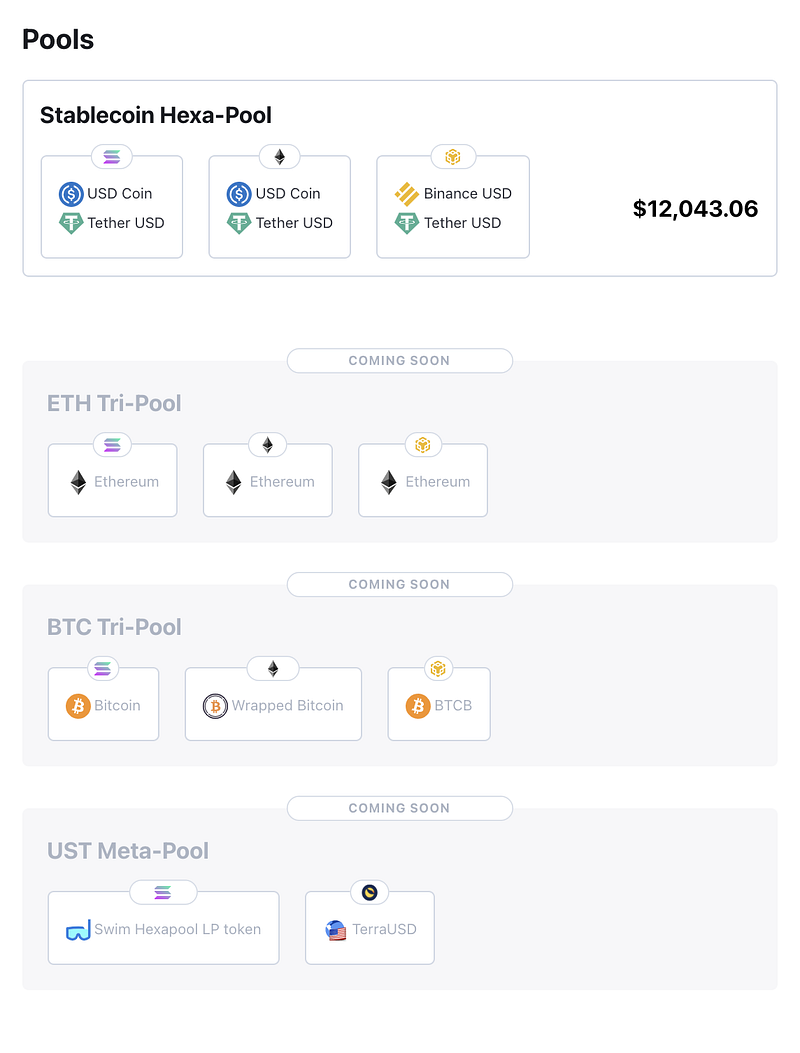Screen dimensions: 800x1053
Task: Open the Stablecoin Hexa-Pool title
Action: [x=156, y=116]
